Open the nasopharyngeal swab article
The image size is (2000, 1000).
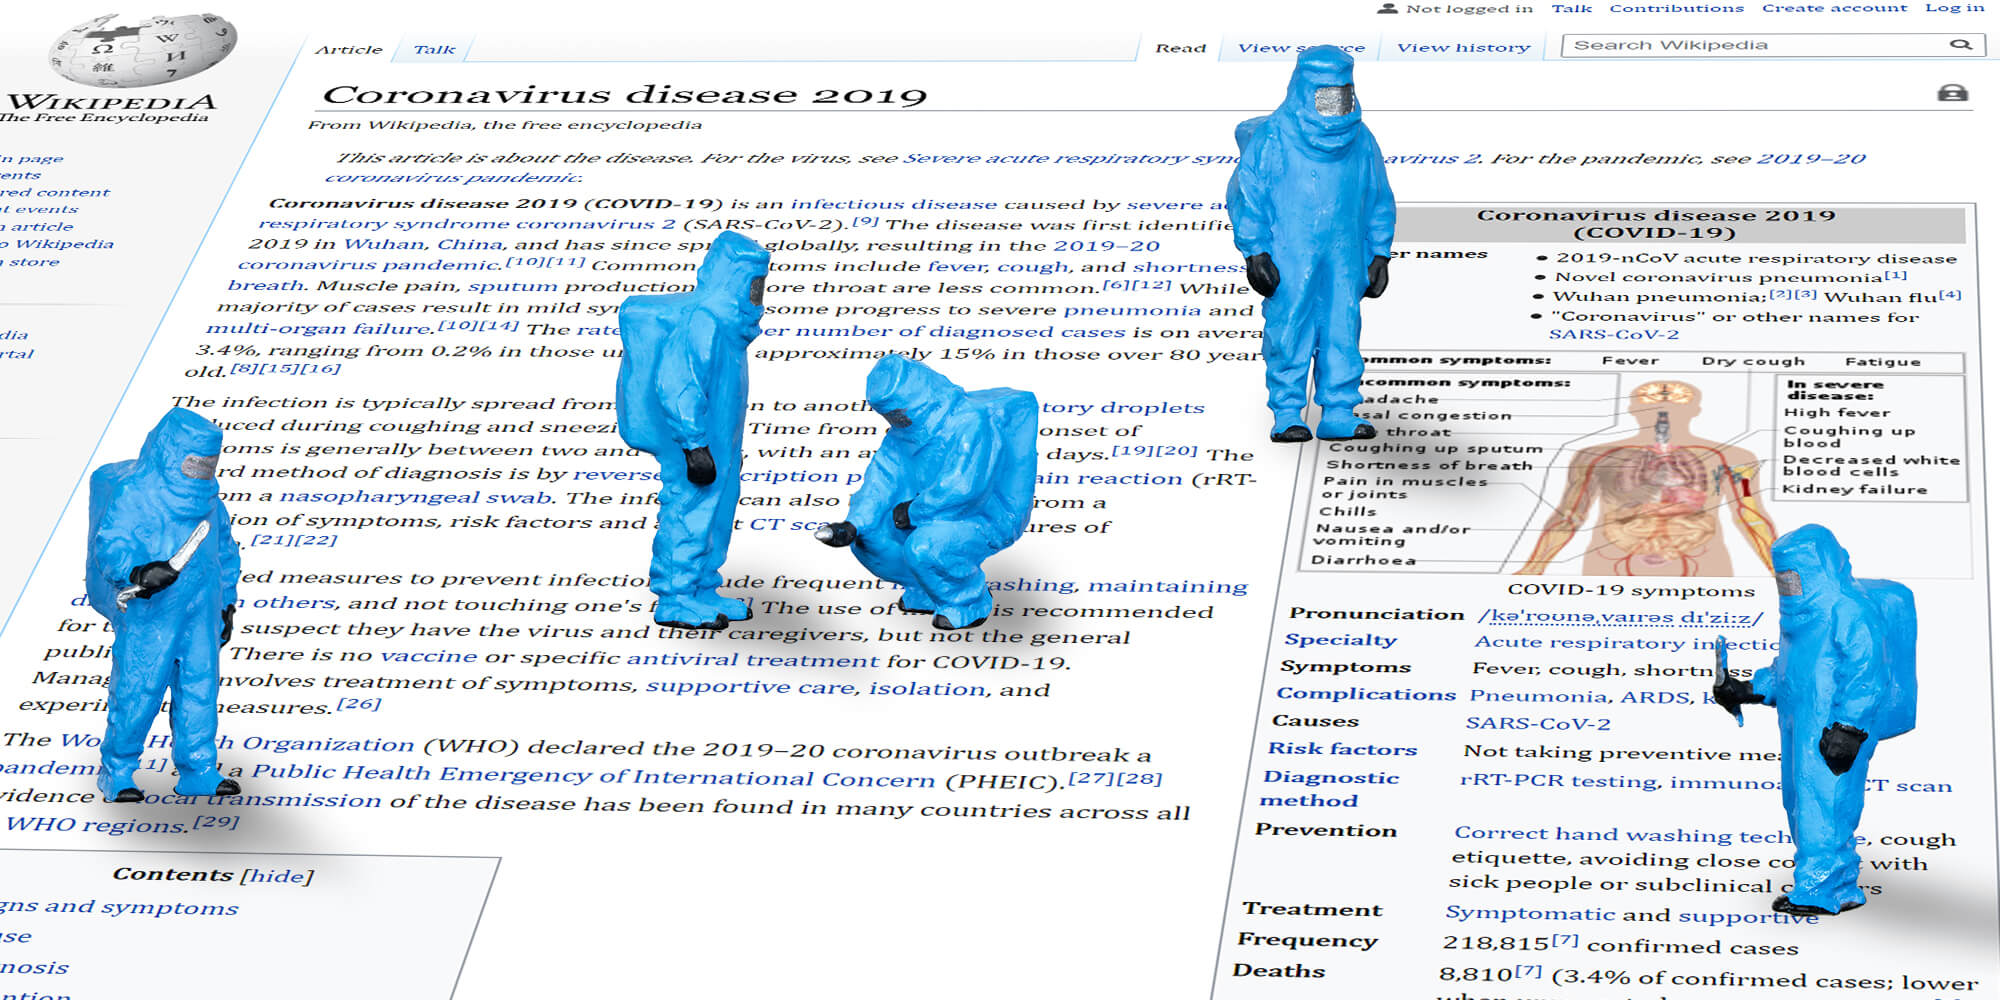(399, 496)
